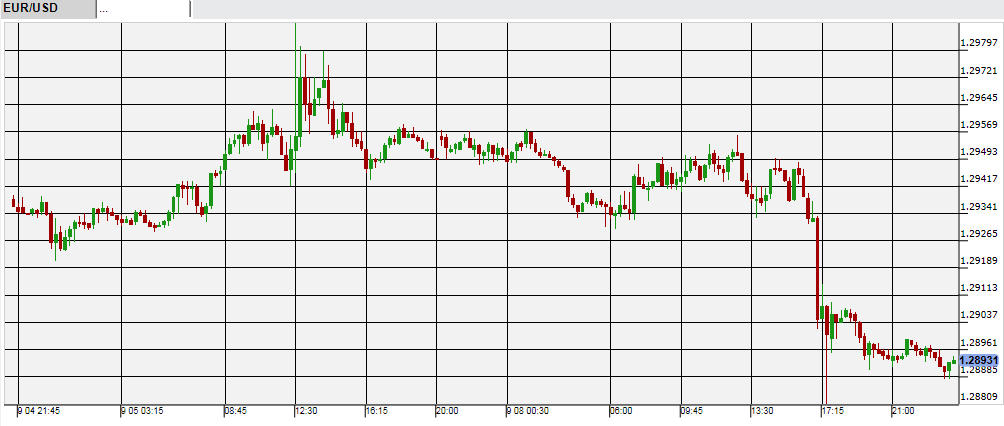Screen dimensions: 1004x426
Task: Select the 13:30 time axis label
Action: point(762,411)
